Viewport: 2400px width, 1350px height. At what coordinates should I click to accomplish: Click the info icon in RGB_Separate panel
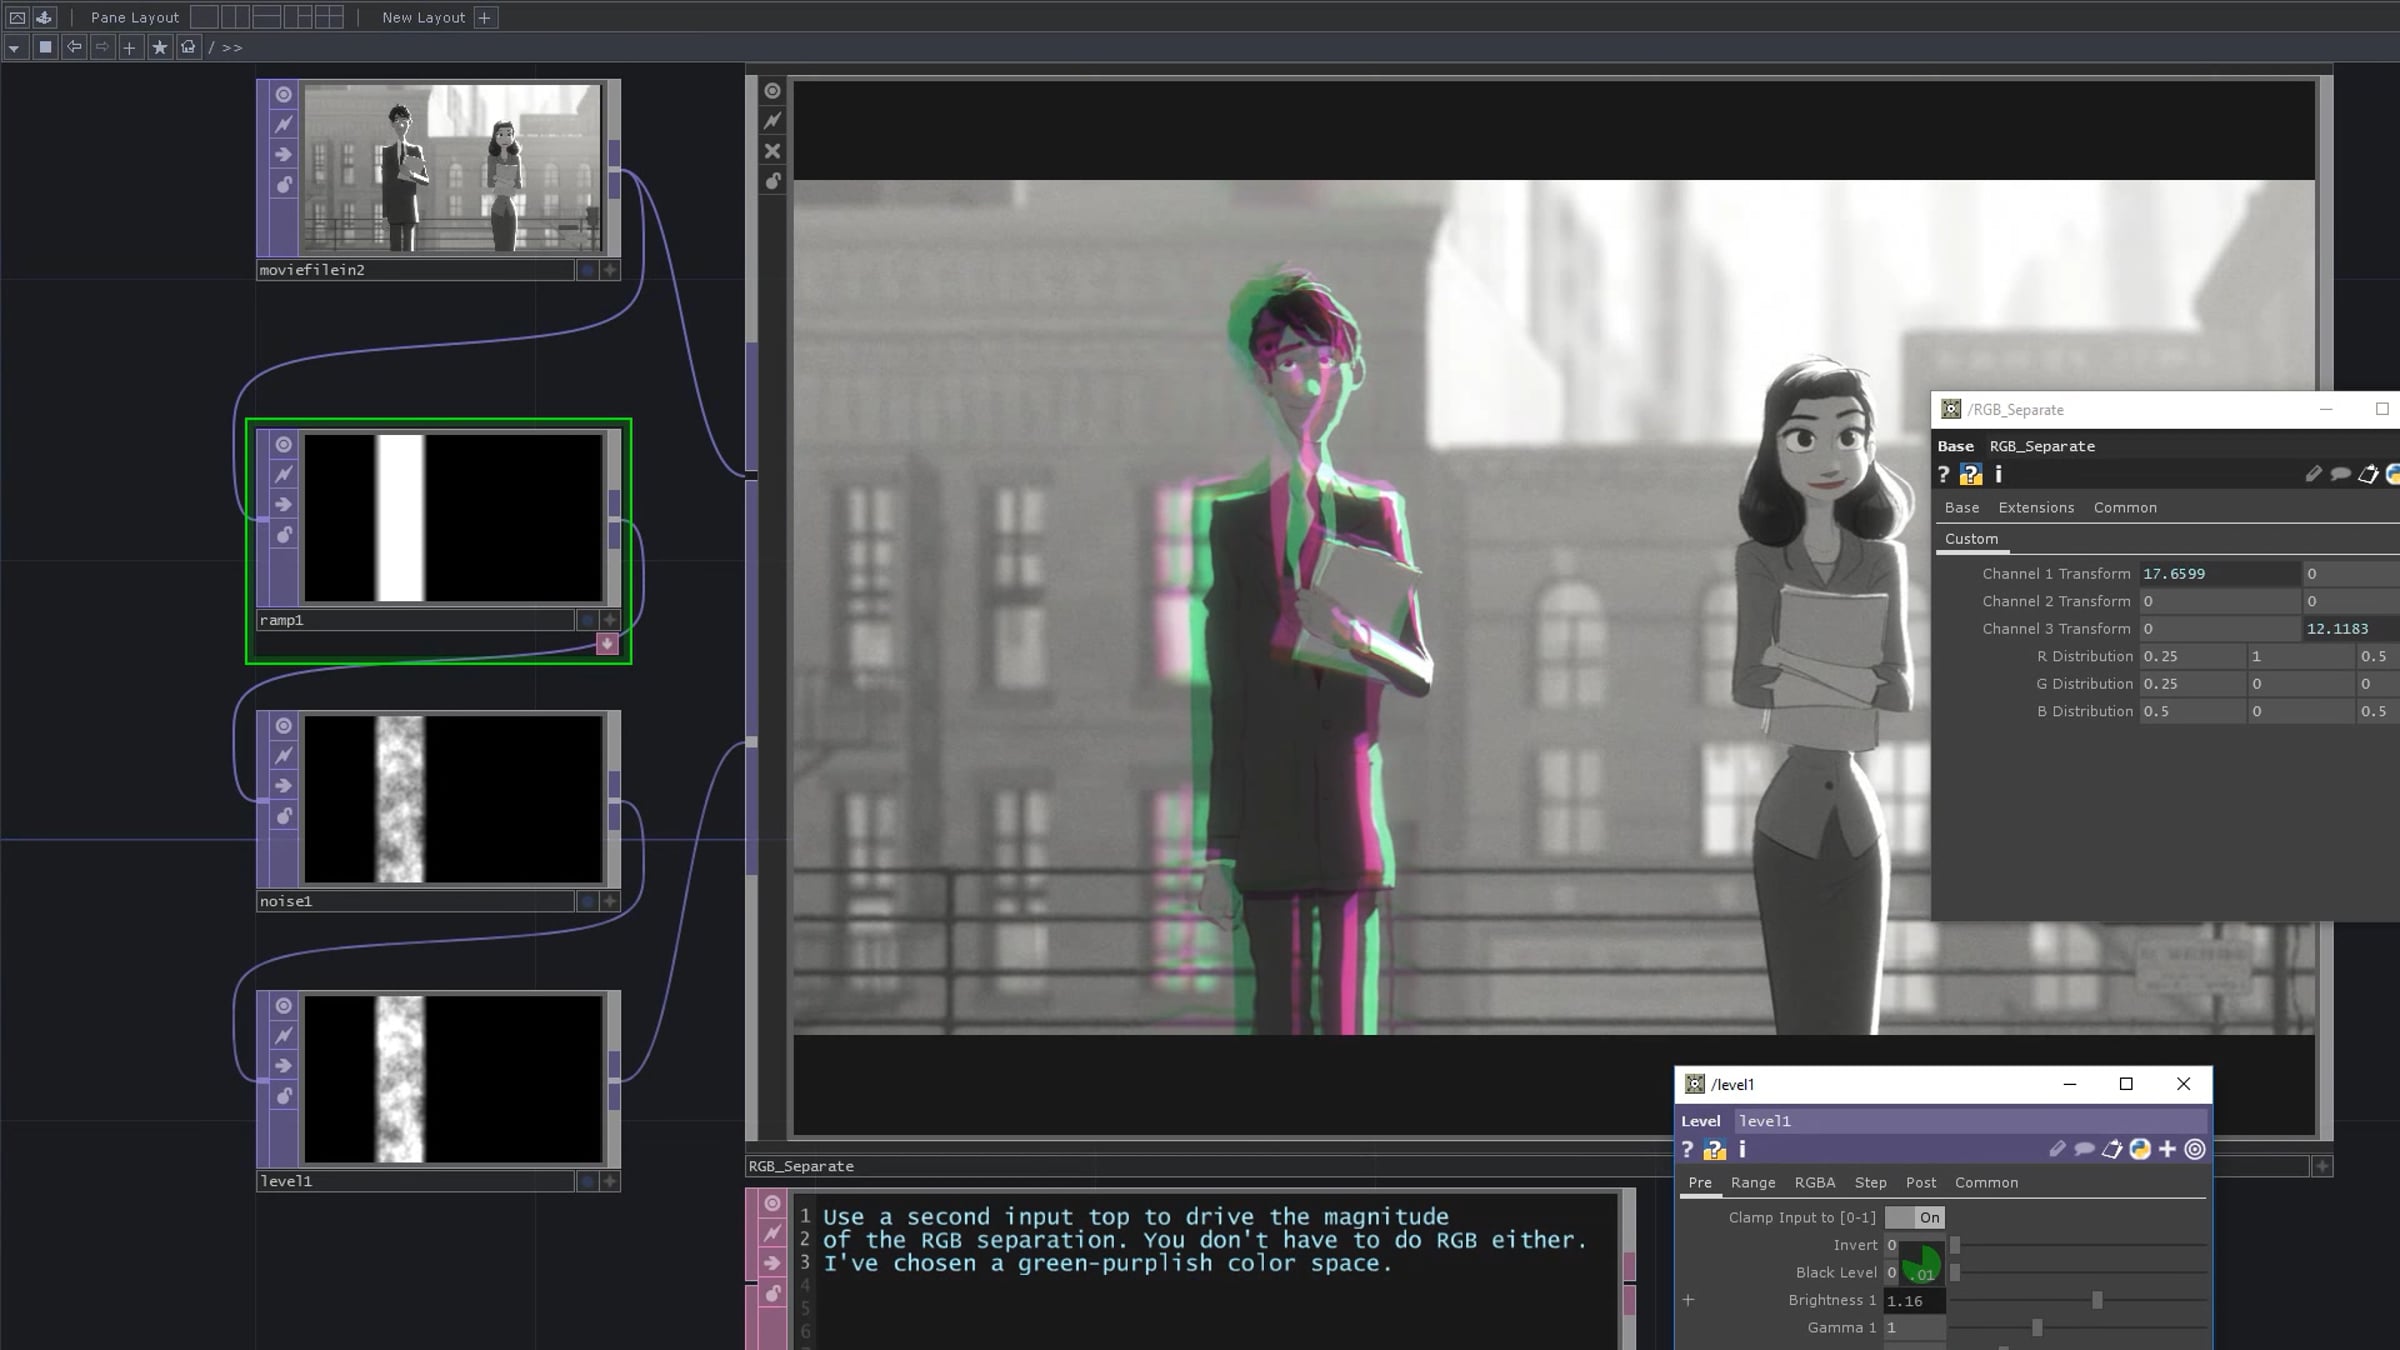click(x=1998, y=474)
